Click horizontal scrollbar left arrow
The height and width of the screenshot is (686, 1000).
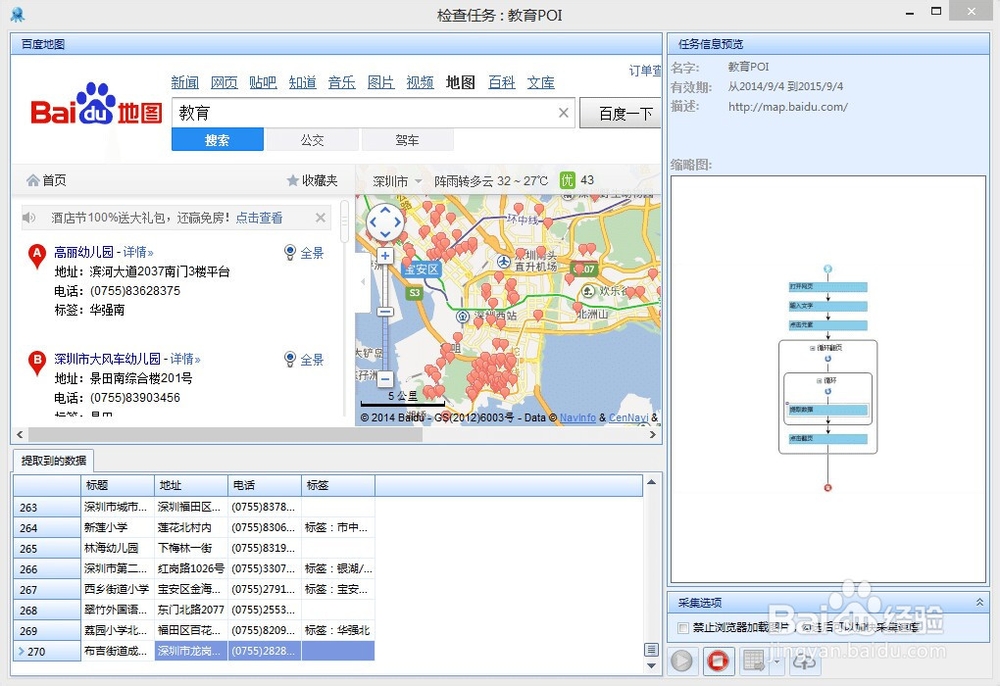coord(20,435)
